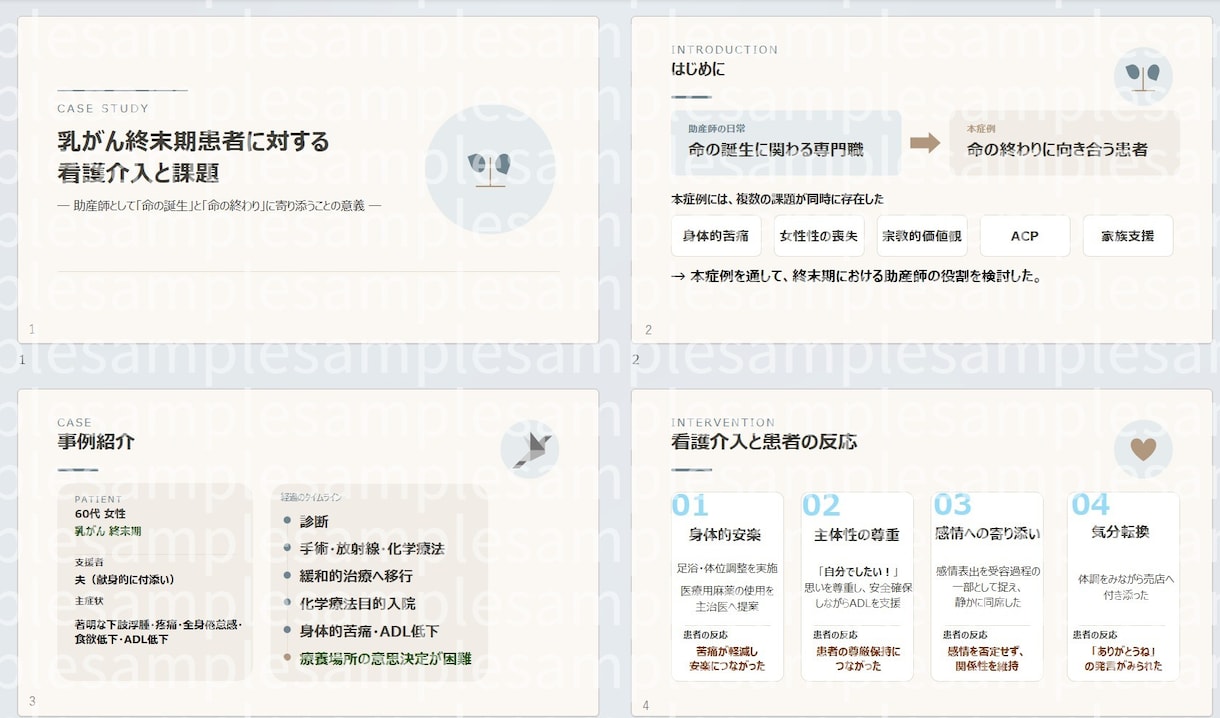This screenshot has height=718, width=1220.
Task: Select the heading 看護介入と患者の反応
Action: pos(764,441)
